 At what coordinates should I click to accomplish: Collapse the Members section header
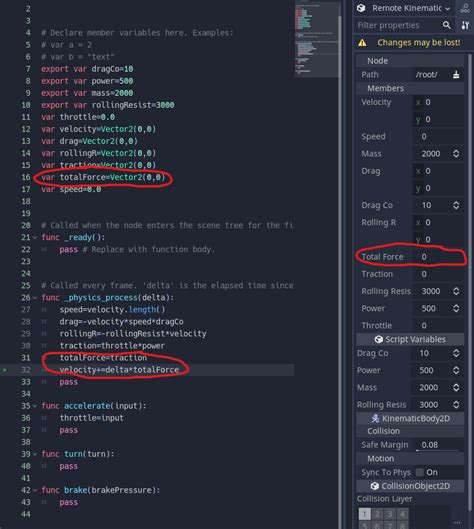point(410,88)
